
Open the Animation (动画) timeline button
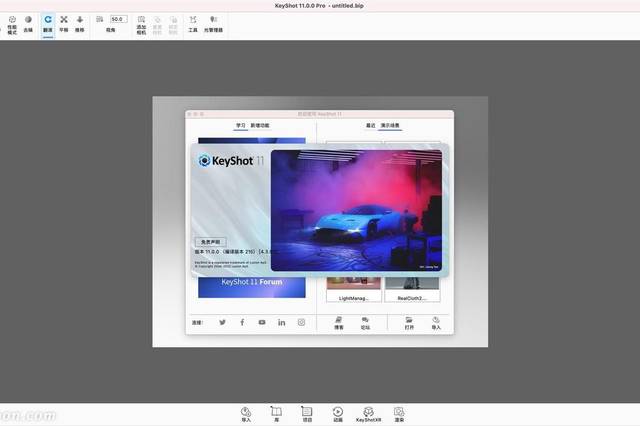point(338,414)
